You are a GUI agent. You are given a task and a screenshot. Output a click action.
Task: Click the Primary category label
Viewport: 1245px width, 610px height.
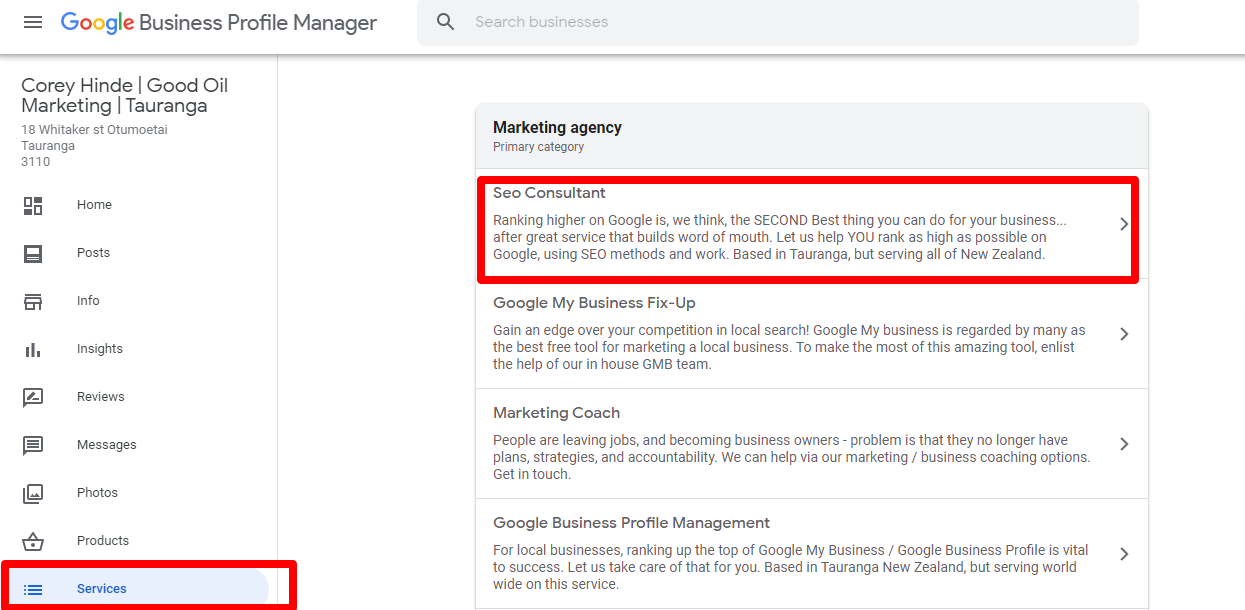click(x=538, y=147)
